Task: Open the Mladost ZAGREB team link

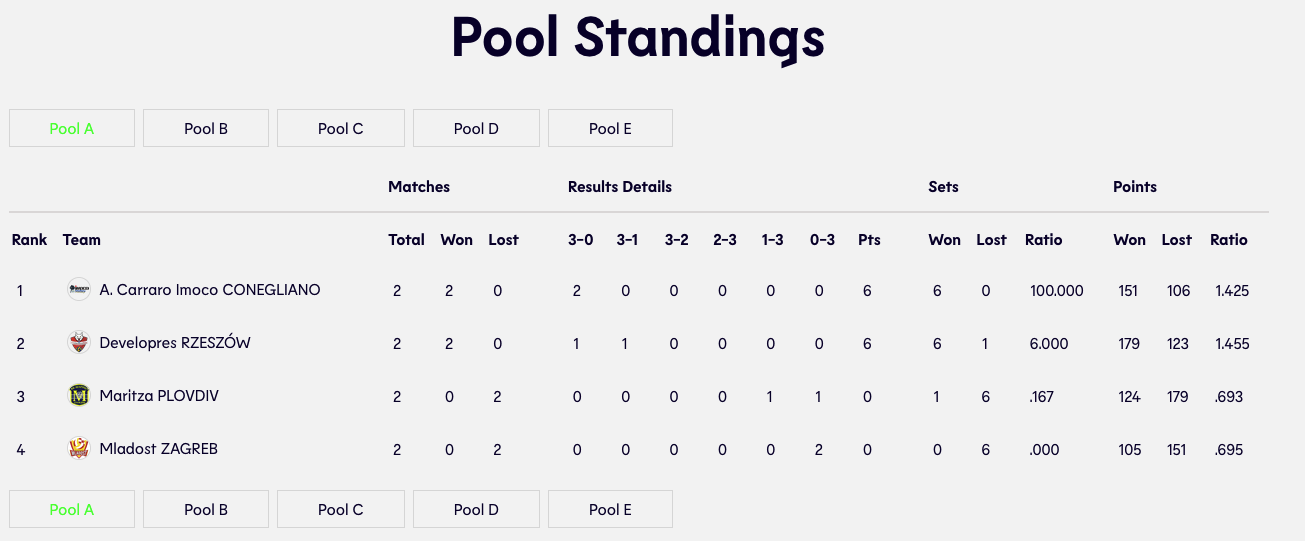Action: 158,449
